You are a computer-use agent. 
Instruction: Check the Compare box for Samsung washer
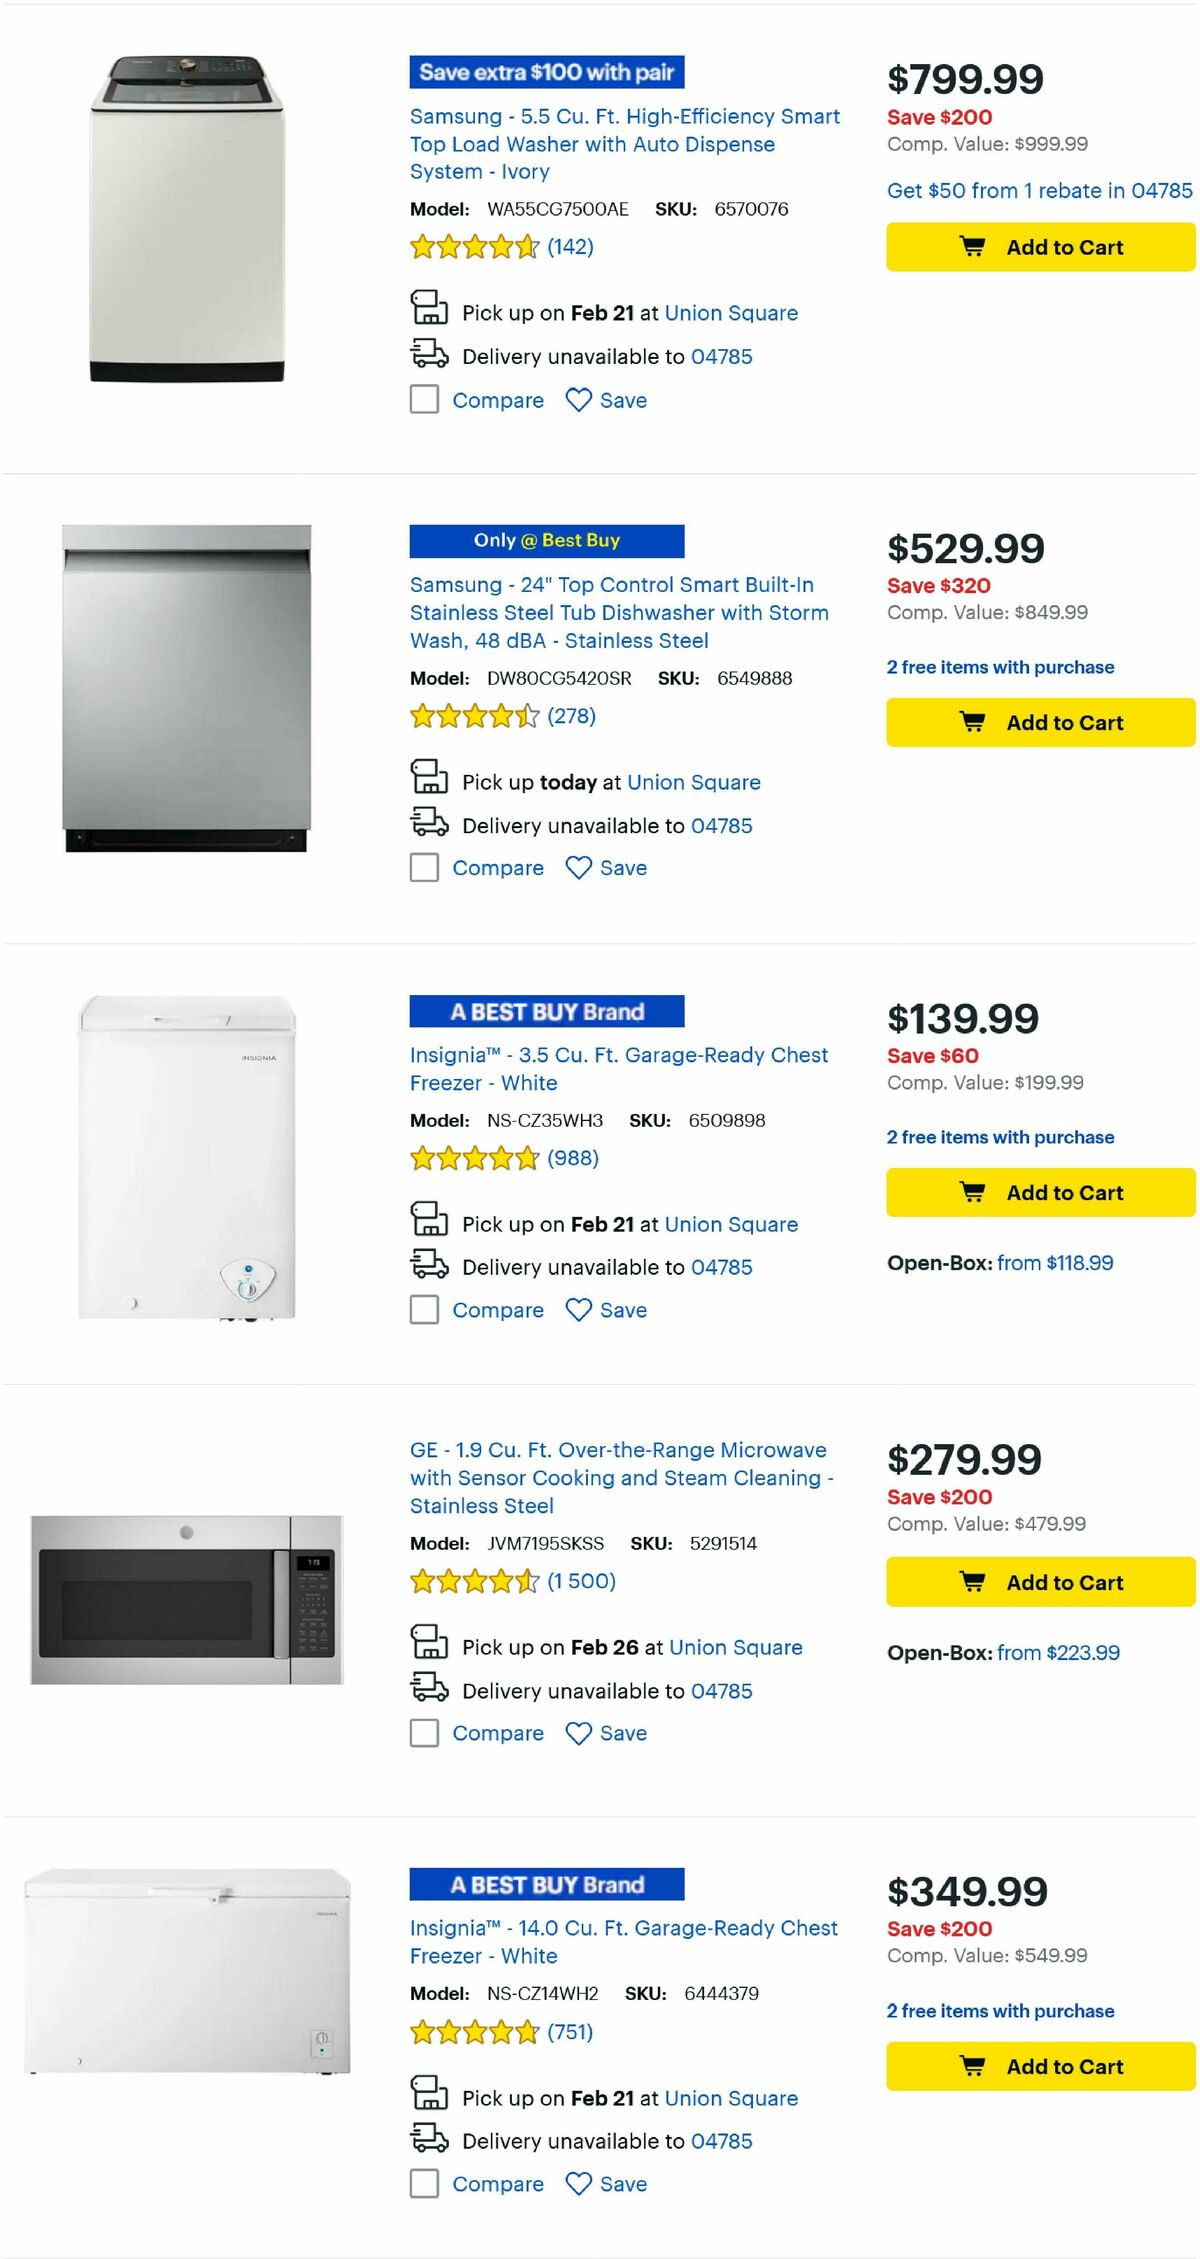(x=424, y=400)
